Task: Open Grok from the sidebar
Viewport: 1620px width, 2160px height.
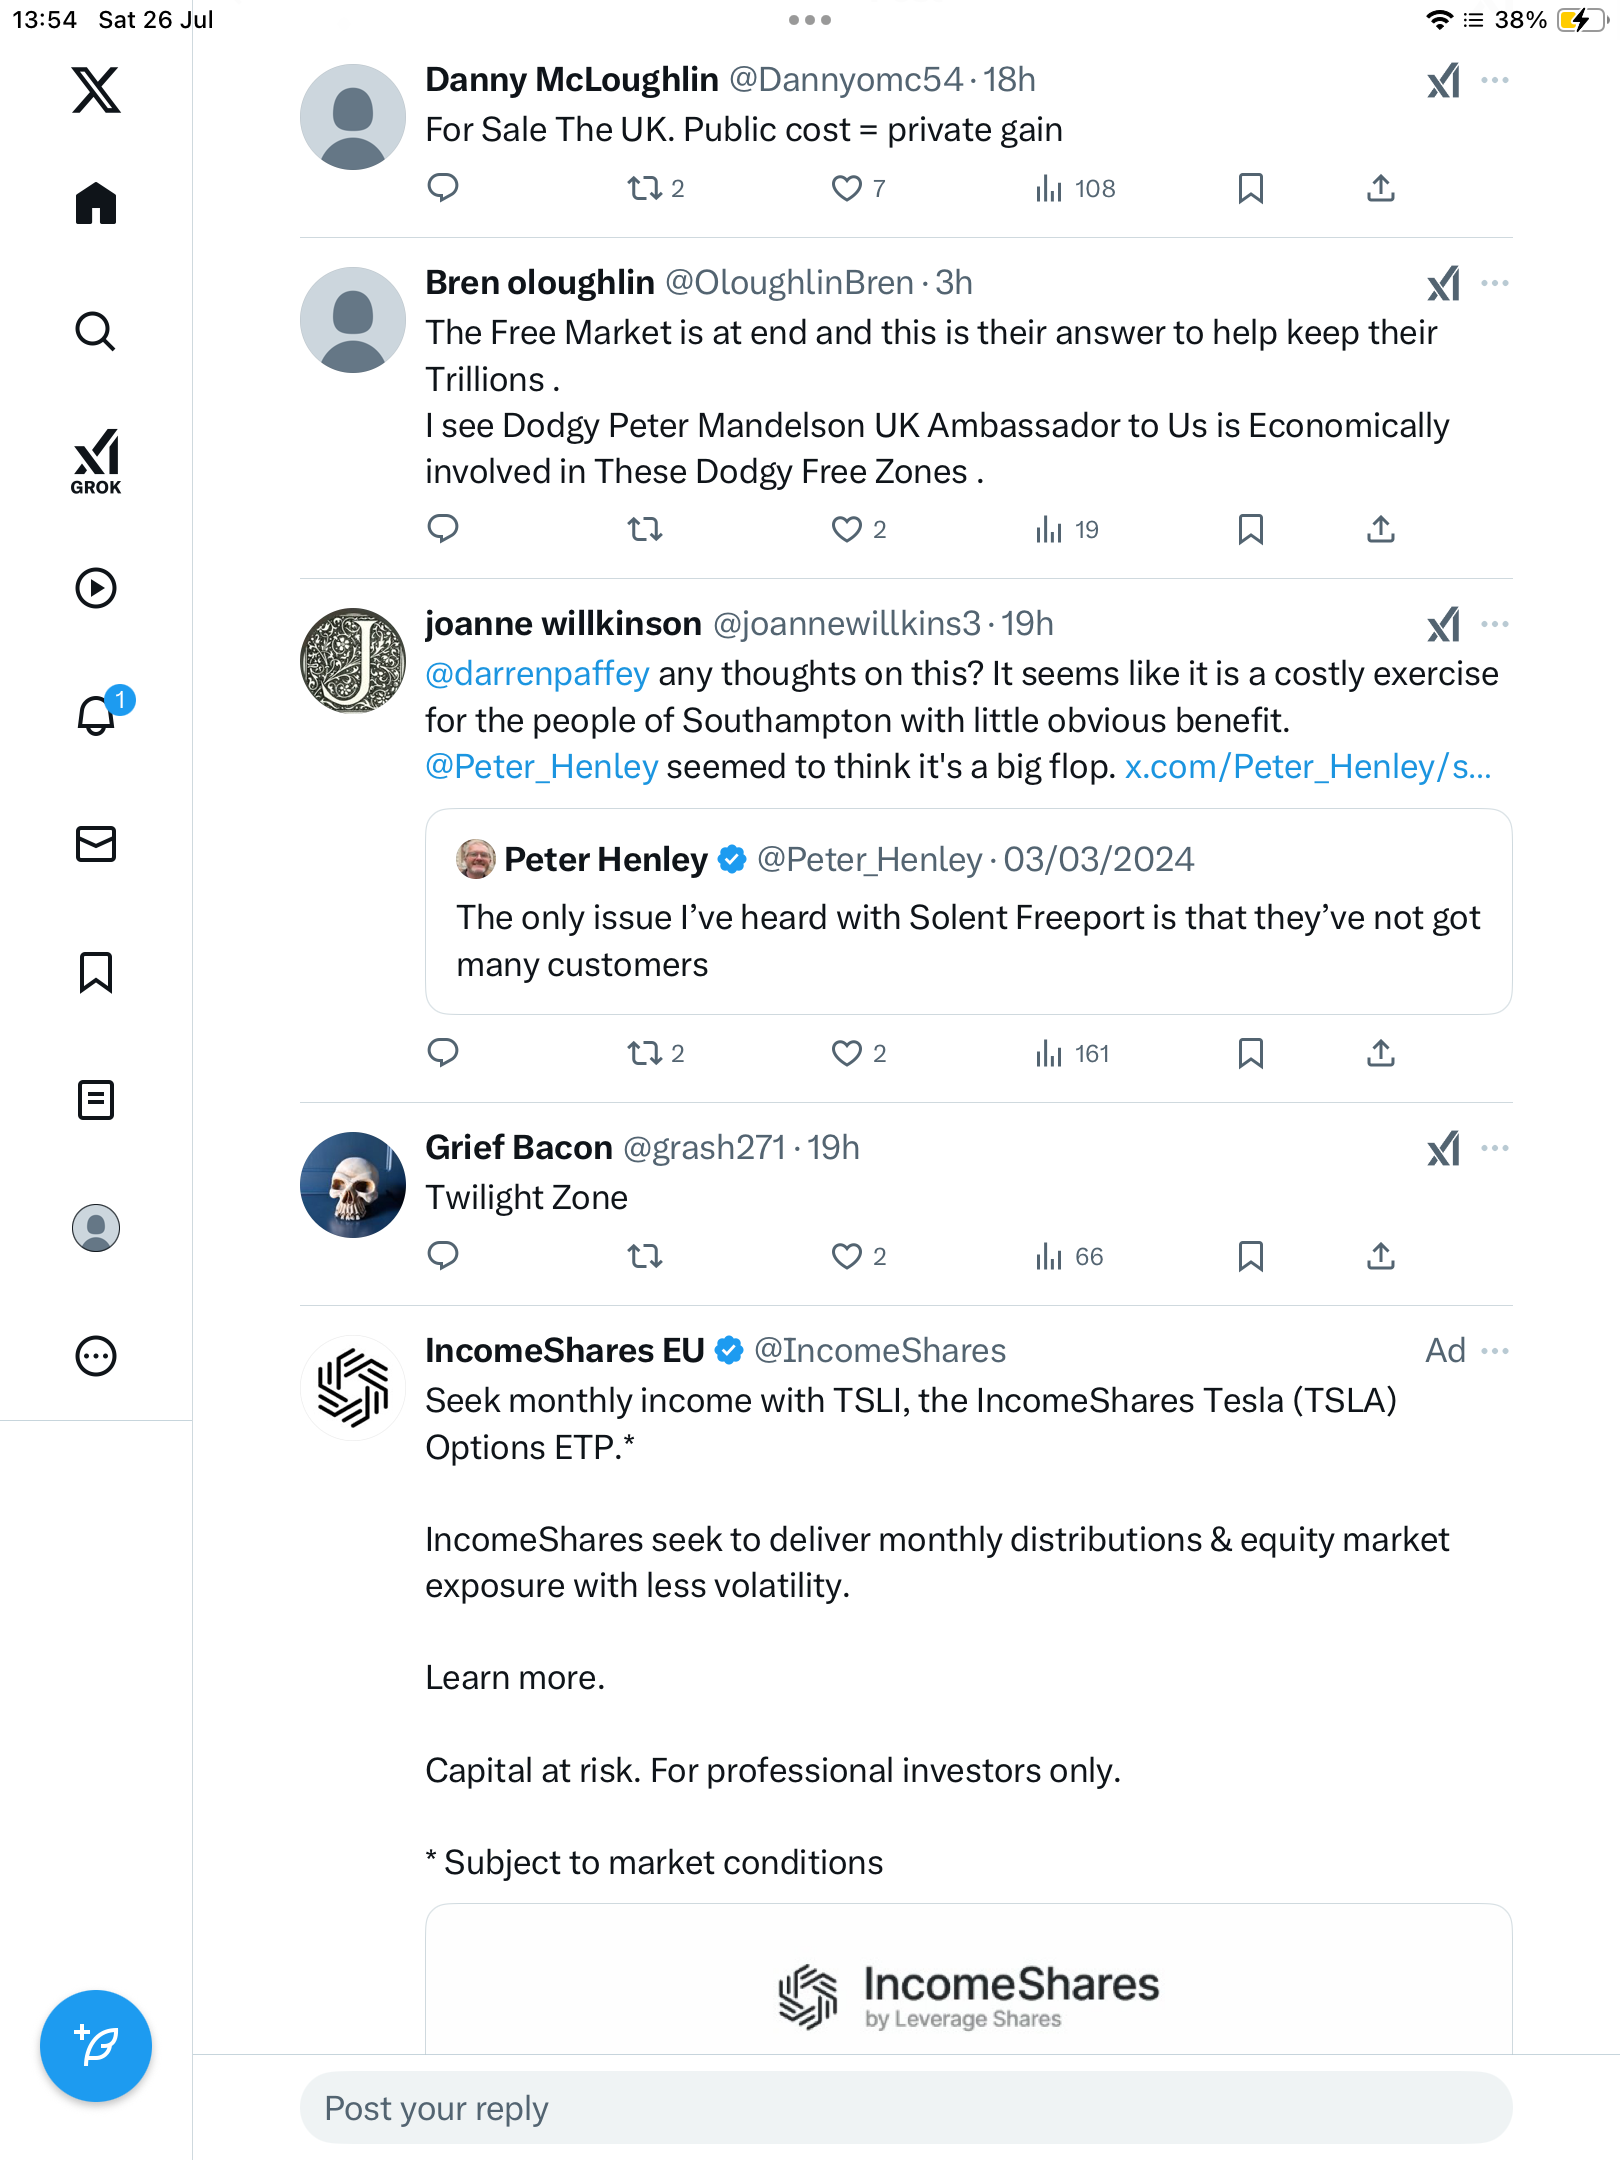Action: 96,461
